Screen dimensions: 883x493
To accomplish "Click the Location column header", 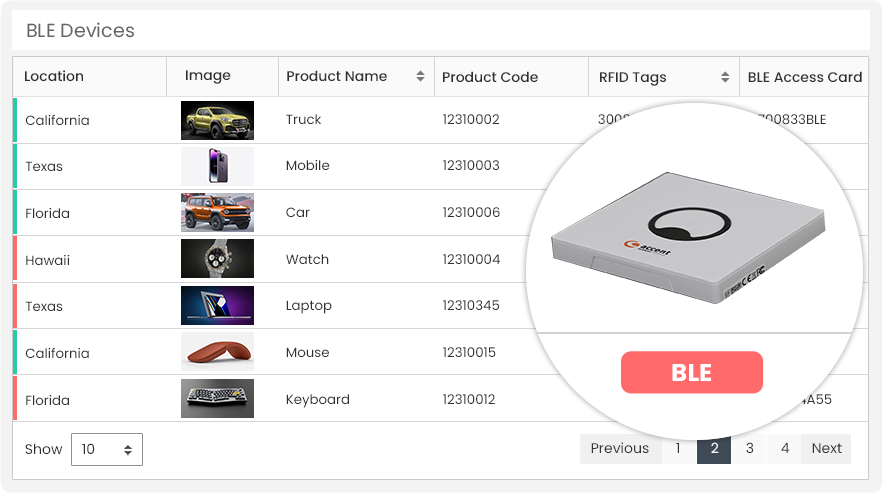I will tap(54, 77).
